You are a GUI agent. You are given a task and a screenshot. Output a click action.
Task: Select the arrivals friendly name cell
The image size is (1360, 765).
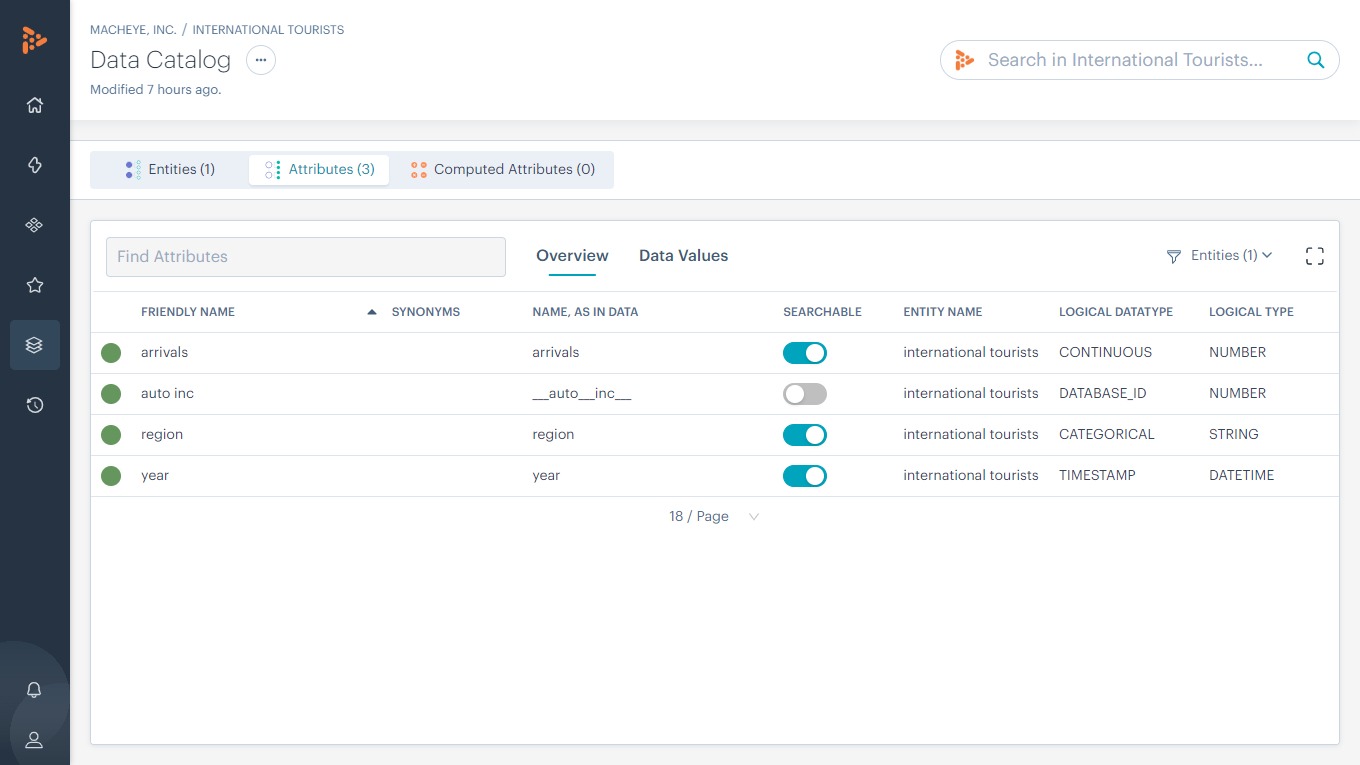pyautogui.click(x=164, y=353)
